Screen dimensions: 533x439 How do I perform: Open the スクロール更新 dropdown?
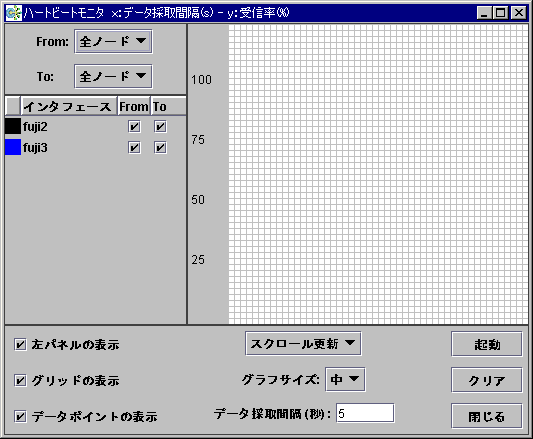tap(303, 343)
